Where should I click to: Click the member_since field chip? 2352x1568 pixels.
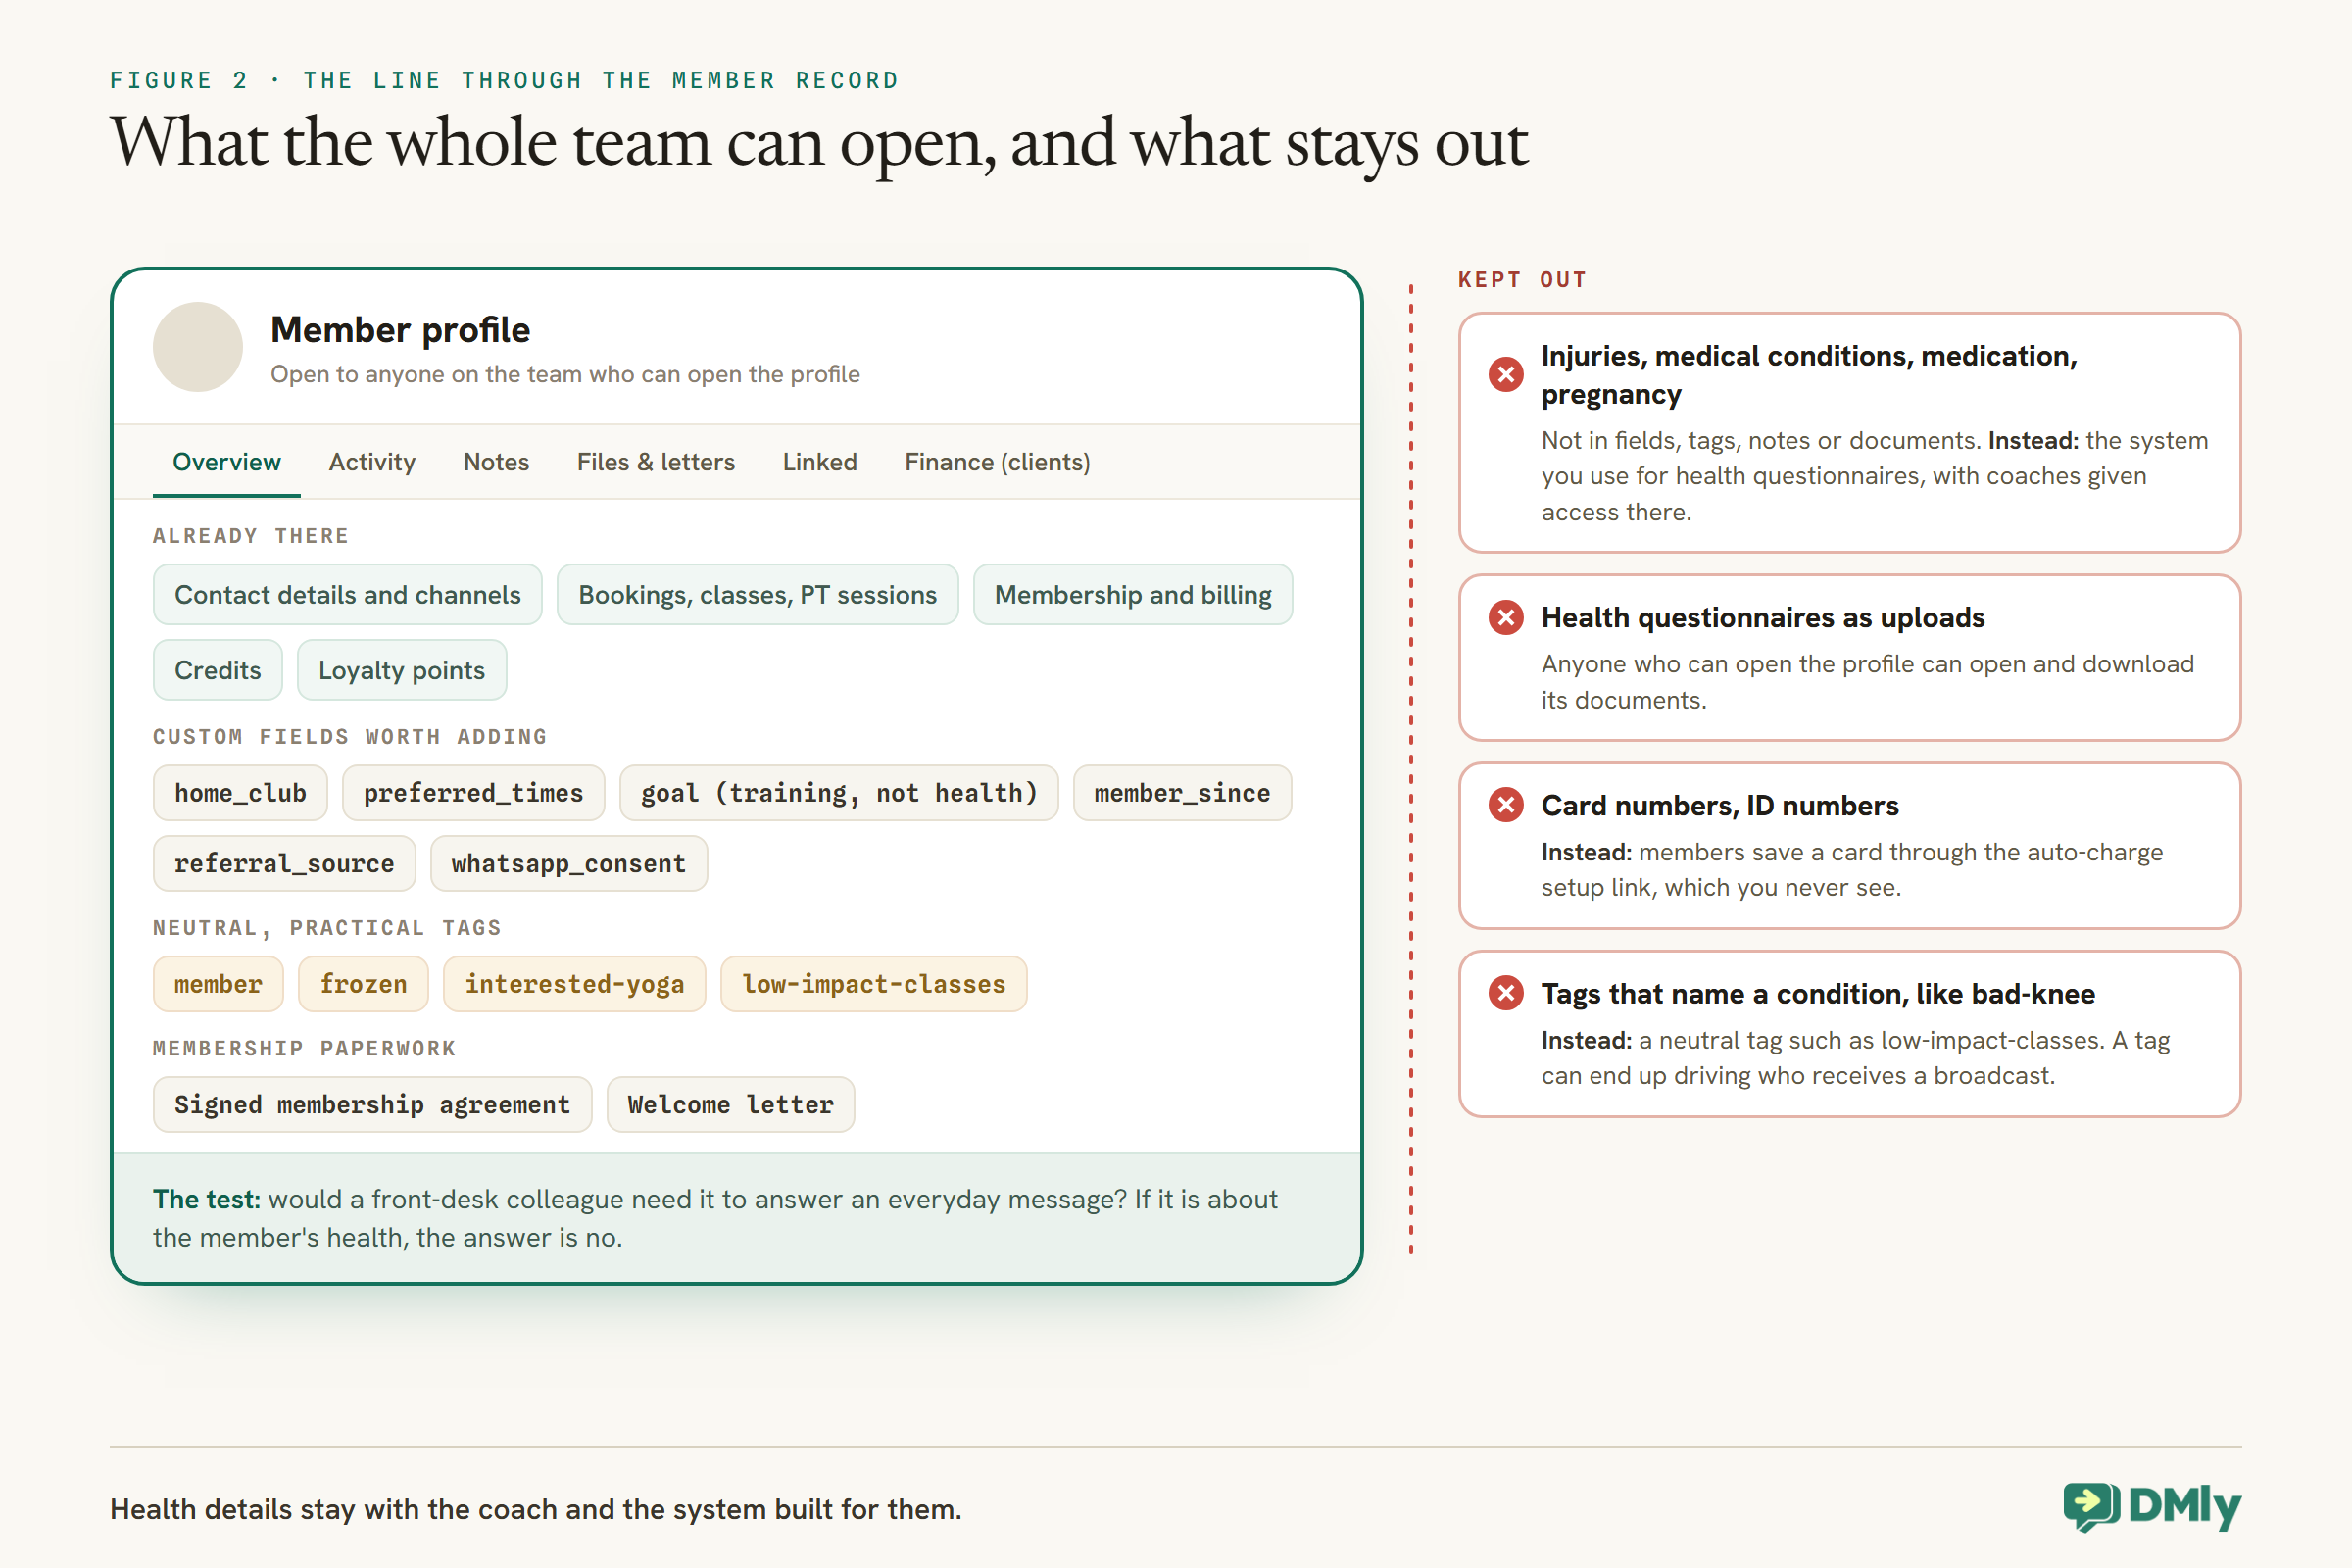1182,793
